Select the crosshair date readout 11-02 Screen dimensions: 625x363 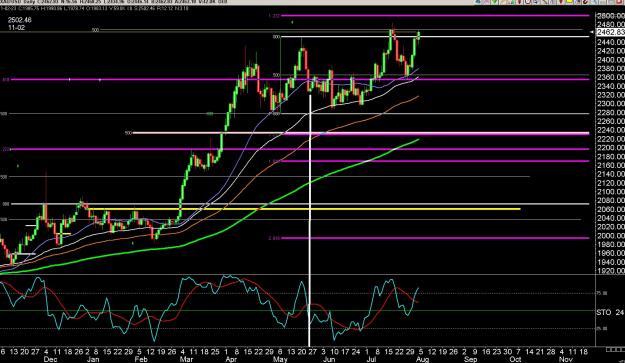(x=16, y=28)
